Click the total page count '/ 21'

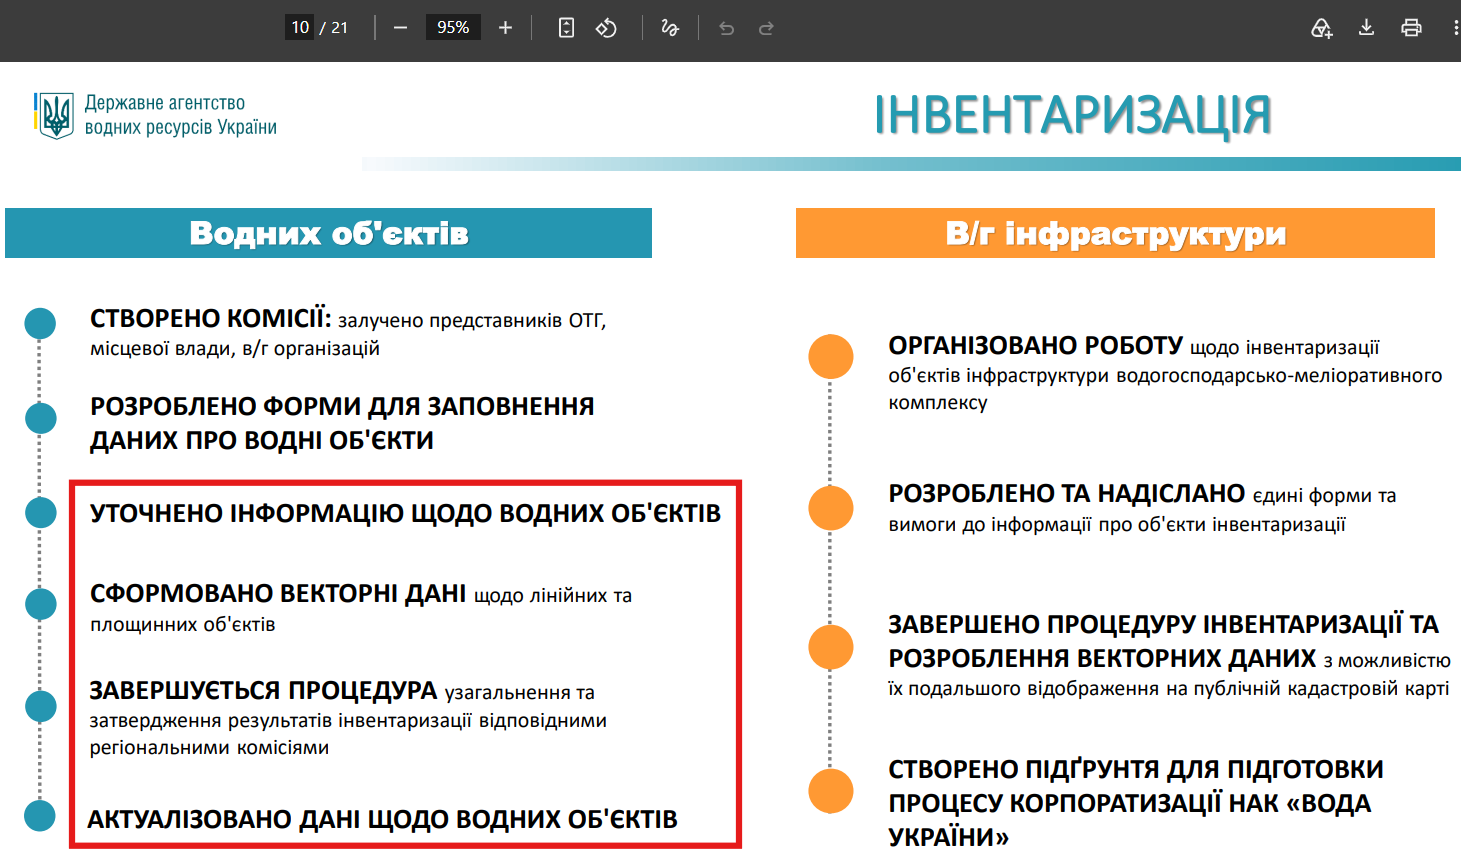[x=335, y=28]
